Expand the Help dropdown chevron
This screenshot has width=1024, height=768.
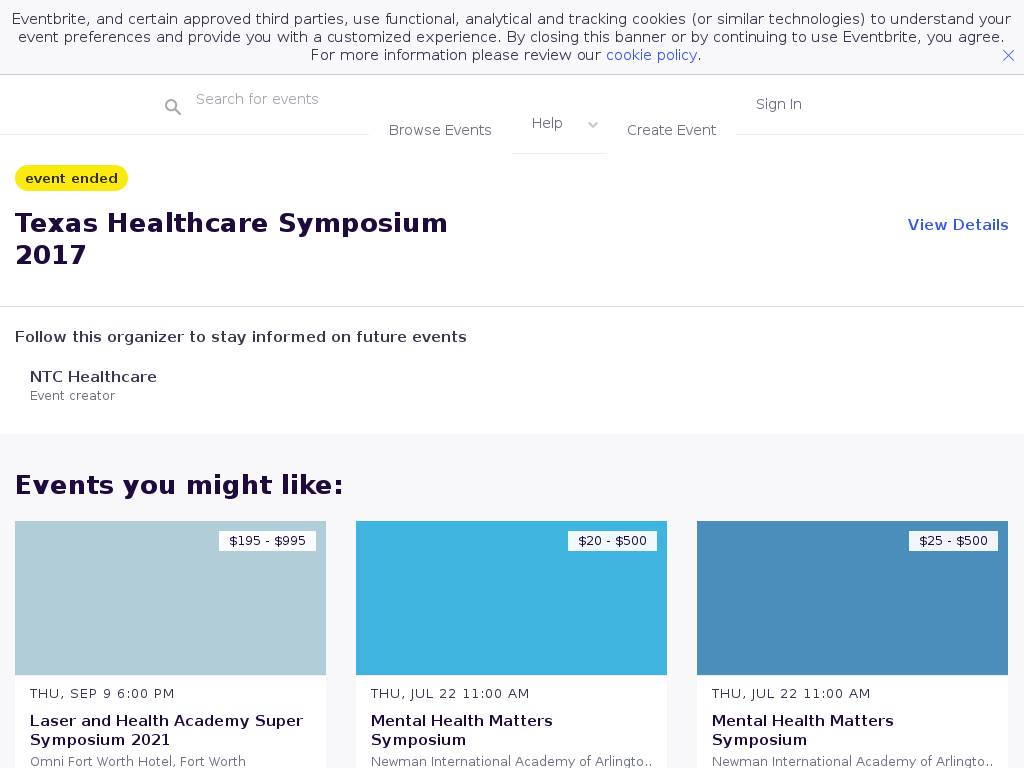pyautogui.click(x=593, y=125)
